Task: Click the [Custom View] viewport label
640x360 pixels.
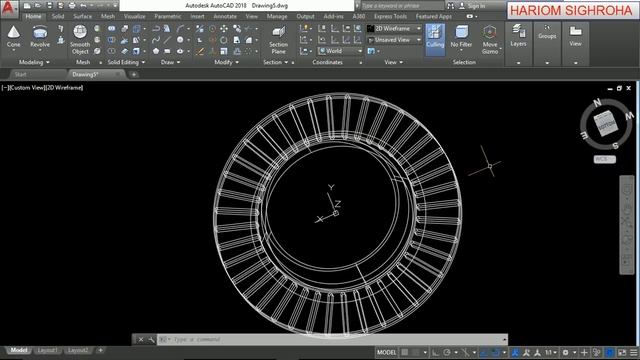Action: 26,87
